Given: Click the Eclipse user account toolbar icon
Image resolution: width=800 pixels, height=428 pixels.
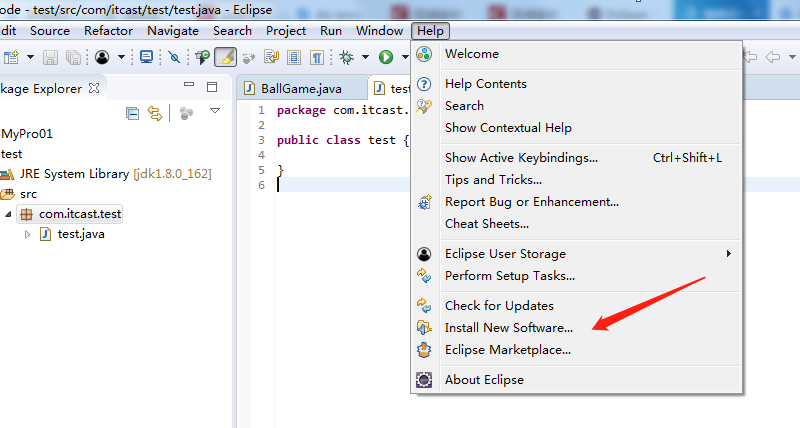Looking at the screenshot, I should 102,57.
